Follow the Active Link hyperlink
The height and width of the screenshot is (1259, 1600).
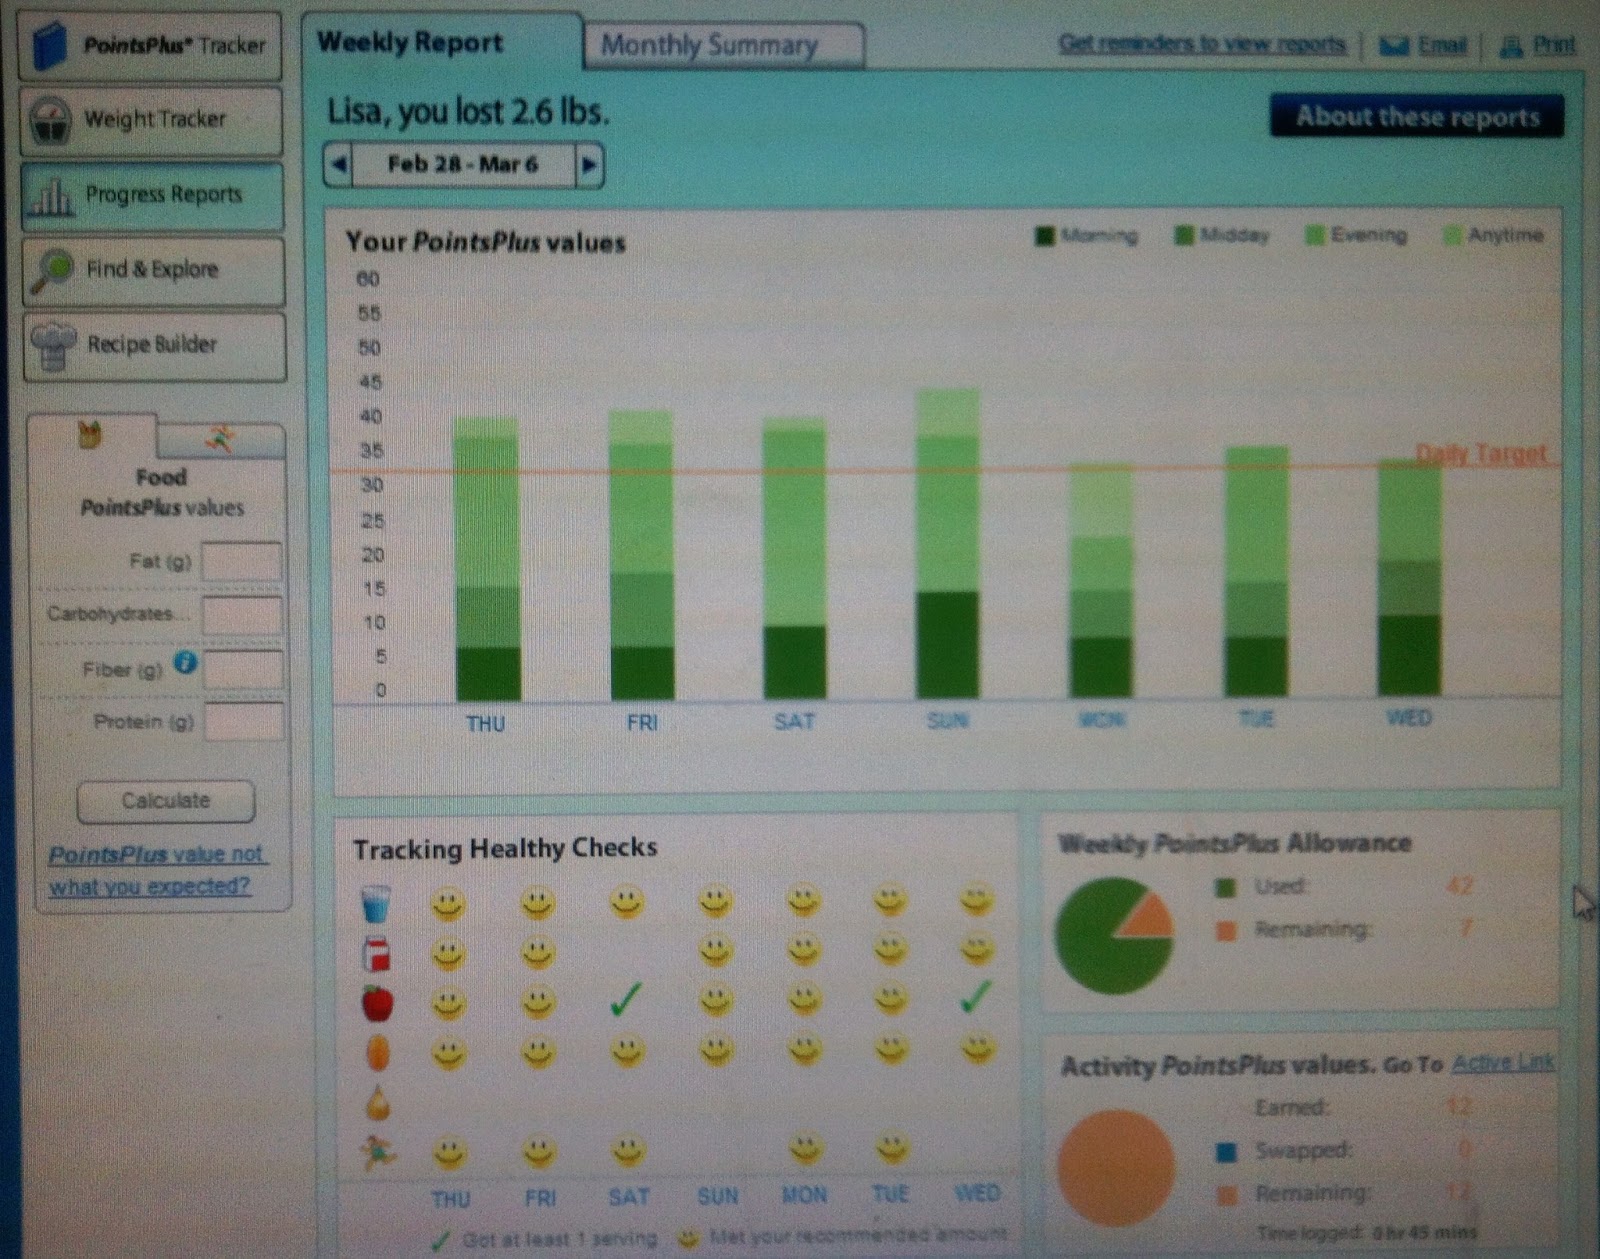click(1503, 1063)
